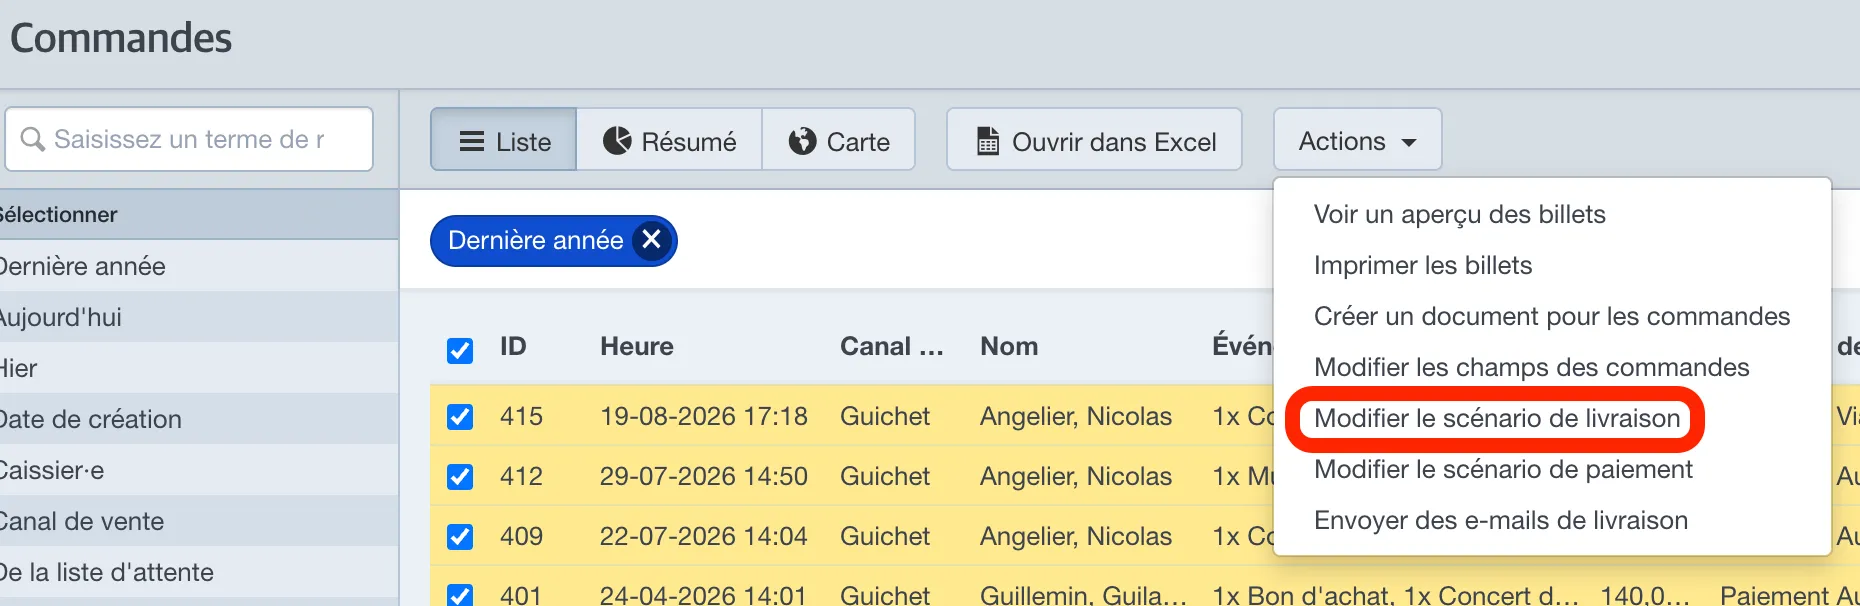Sort by the Nom column header
Image resolution: width=1860 pixels, height=606 pixels.
coord(1009,346)
